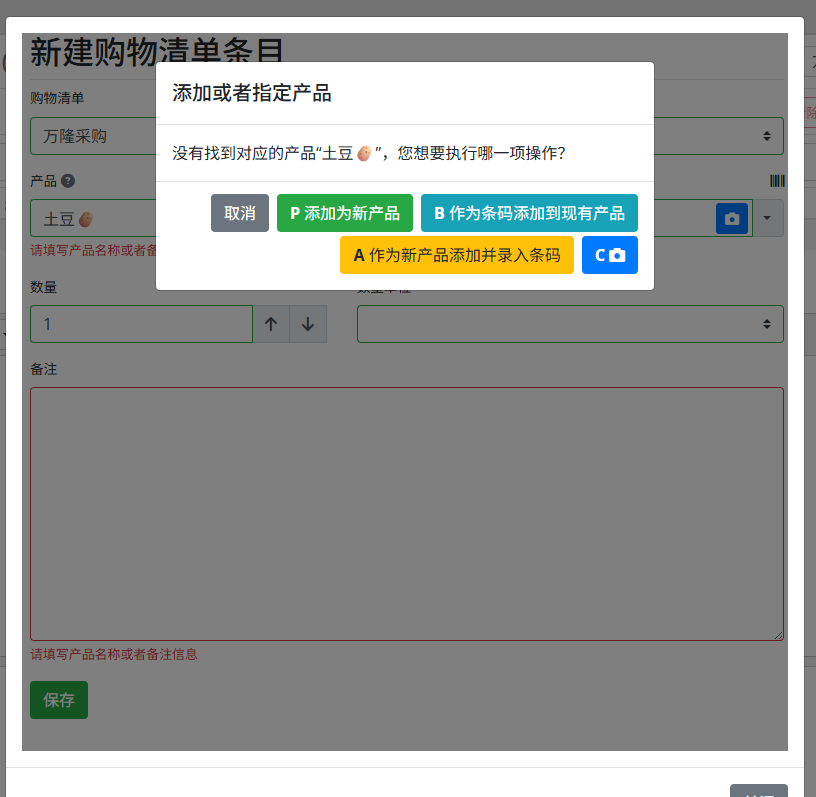Image resolution: width=816 pixels, height=797 pixels.
Task: Expand the product field dropdown caret
Action: 768,218
